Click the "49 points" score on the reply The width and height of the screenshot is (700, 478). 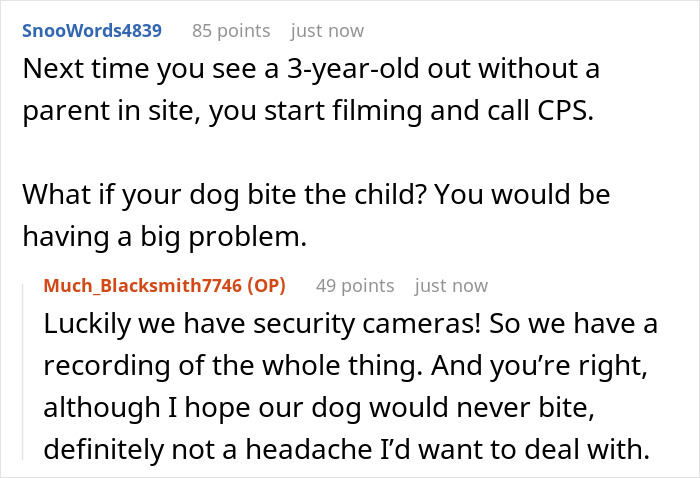coord(354,286)
